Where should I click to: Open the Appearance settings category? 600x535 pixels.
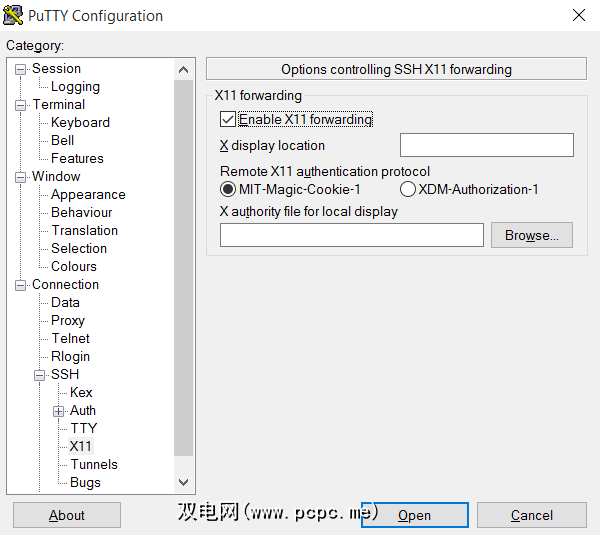point(88,194)
